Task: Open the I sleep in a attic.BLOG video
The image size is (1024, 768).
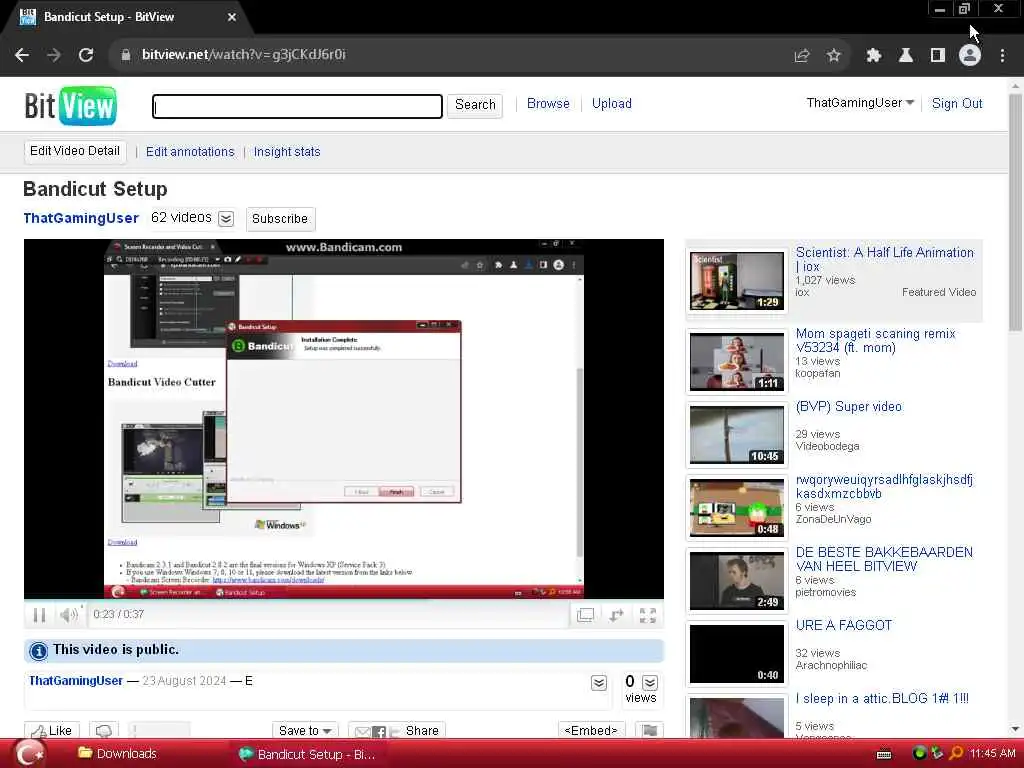Action: pyautogui.click(x=882, y=699)
